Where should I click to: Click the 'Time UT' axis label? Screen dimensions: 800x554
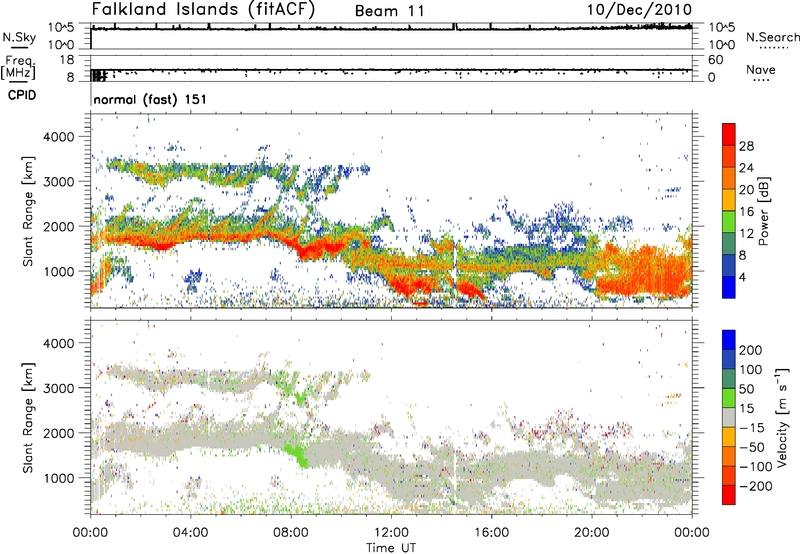[x=391, y=548]
